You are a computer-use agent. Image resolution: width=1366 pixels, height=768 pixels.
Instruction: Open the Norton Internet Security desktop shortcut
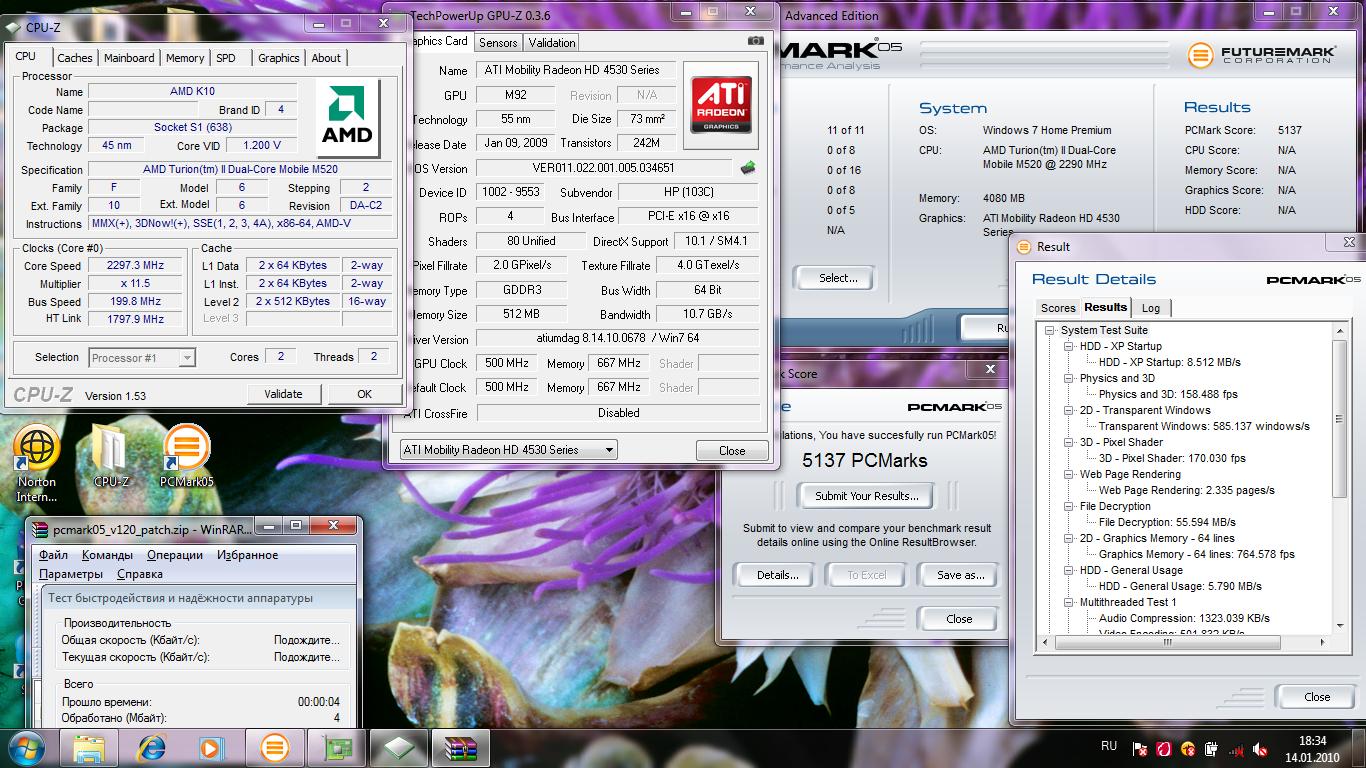pos(37,462)
